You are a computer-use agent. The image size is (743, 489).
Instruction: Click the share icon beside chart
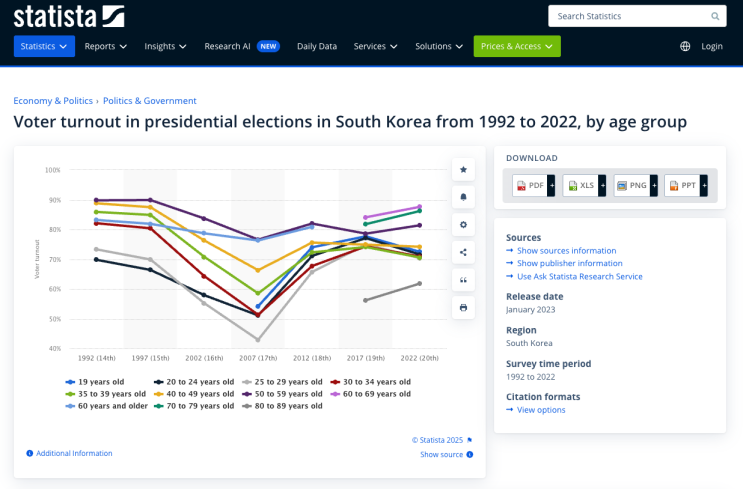click(463, 252)
